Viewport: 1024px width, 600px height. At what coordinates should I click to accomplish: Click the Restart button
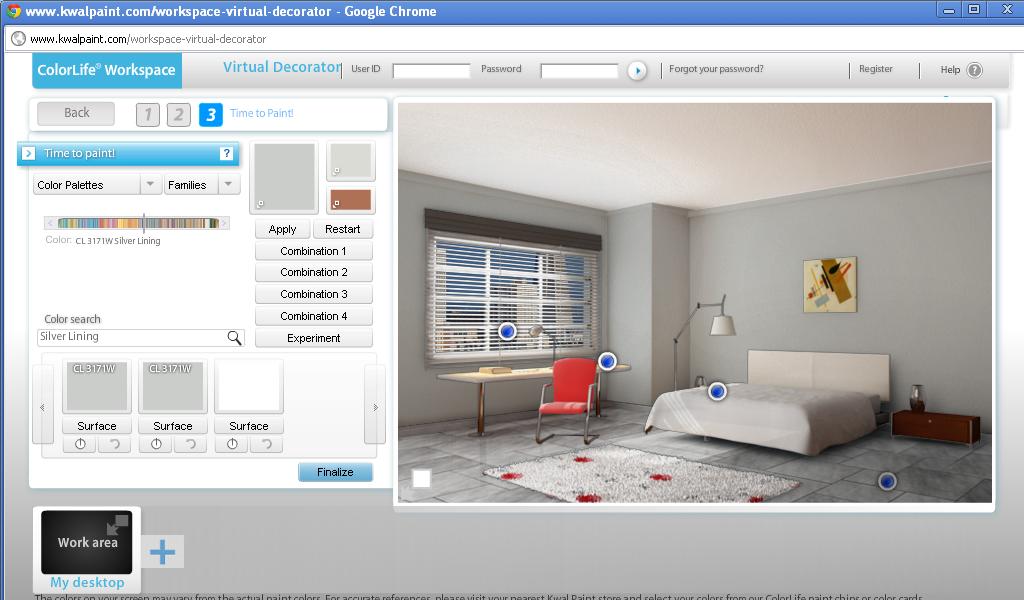coord(342,229)
